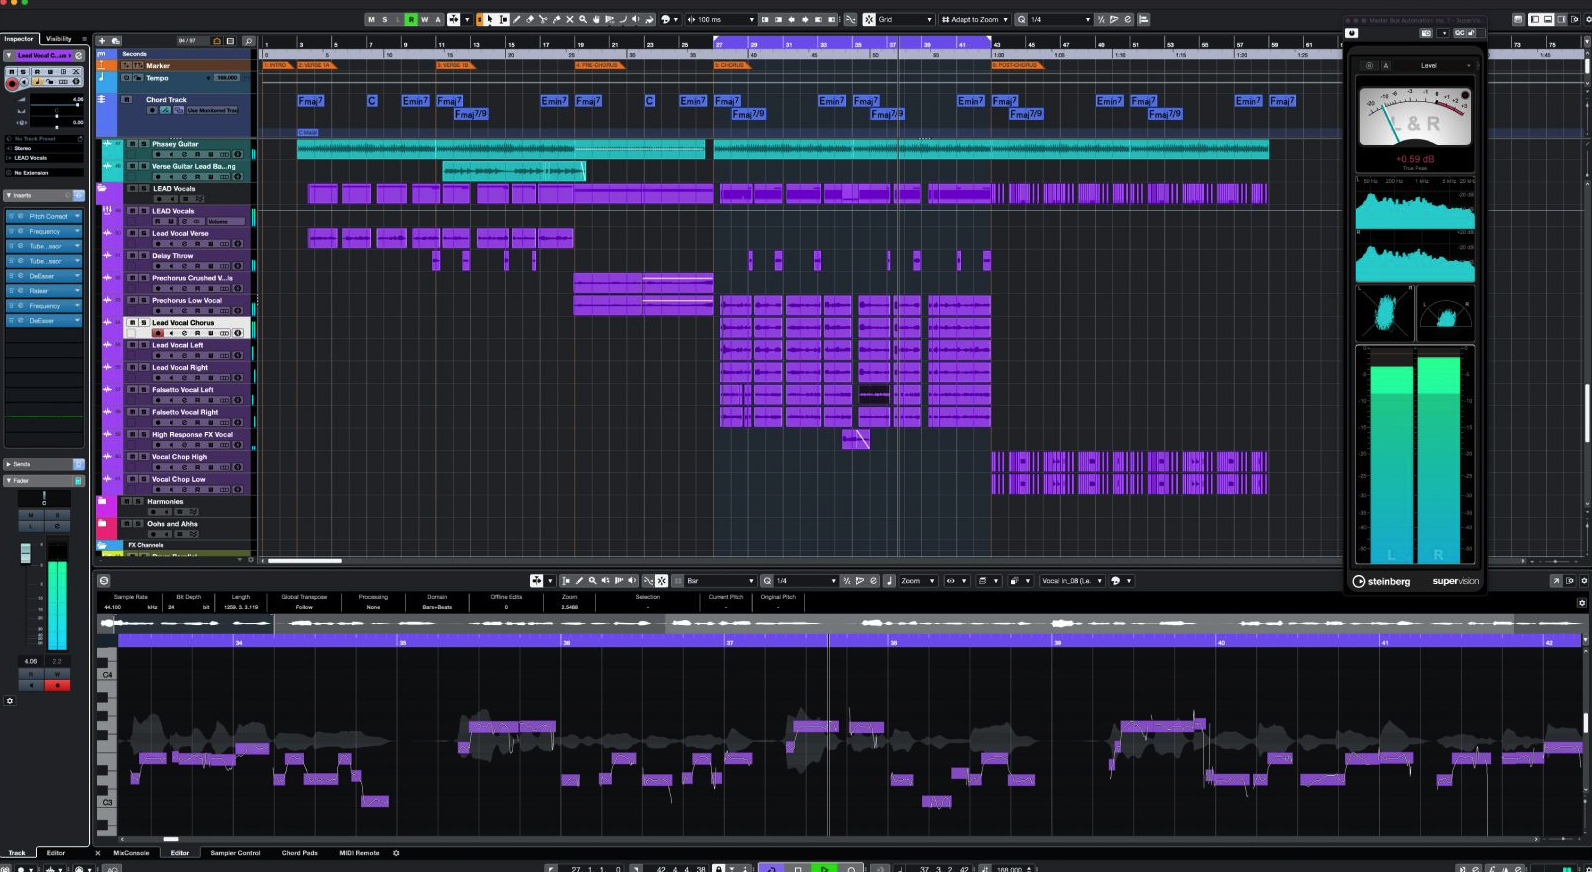1592x872 pixels.
Task: Pick the Erase tool
Action: click(x=529, y=19)
